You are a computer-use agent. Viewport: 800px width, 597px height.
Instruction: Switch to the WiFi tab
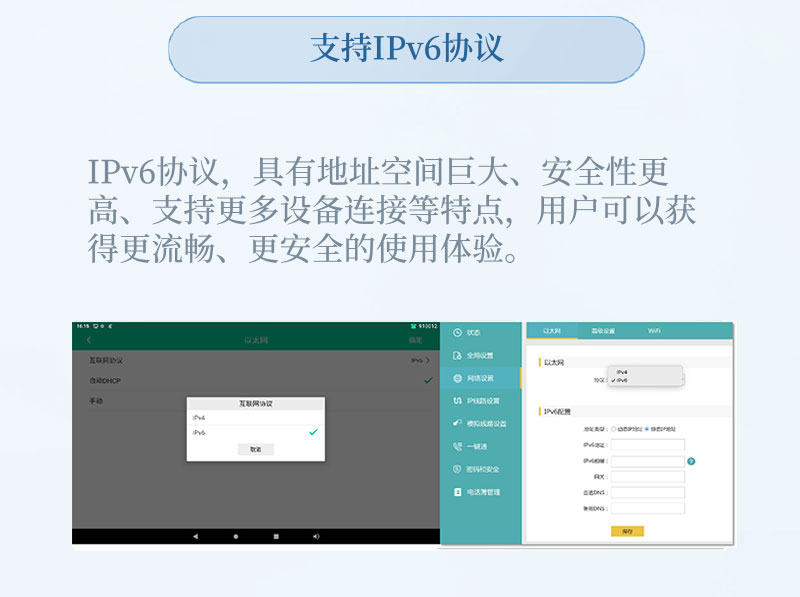654,331
